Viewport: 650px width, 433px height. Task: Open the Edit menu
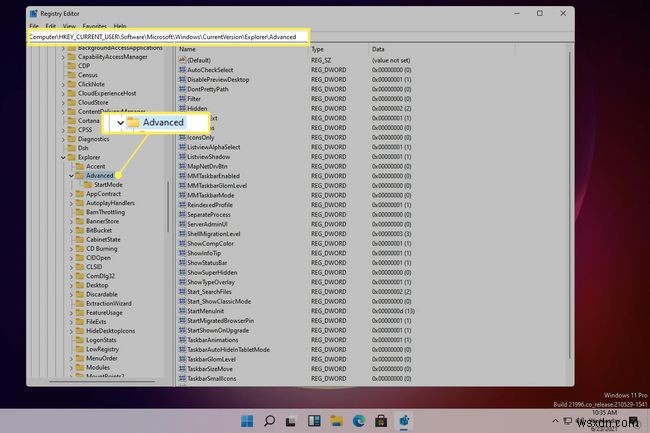coord(51,26)
